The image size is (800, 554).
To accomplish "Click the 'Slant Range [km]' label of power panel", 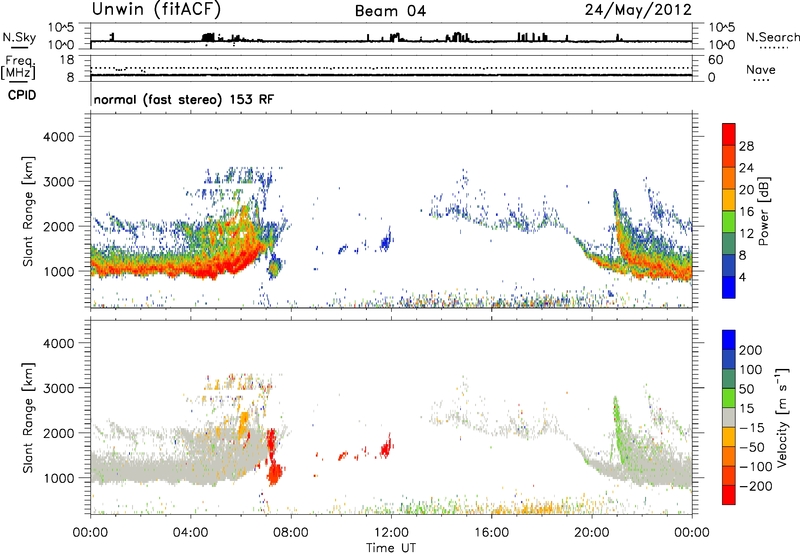I will tap(28, 211).
